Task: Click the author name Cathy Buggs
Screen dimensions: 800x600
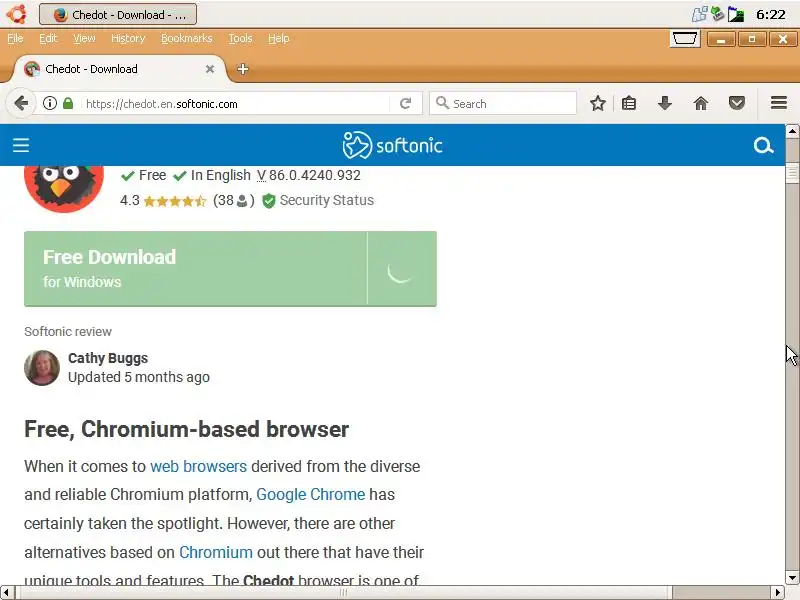Action: (x=108, y=358)
